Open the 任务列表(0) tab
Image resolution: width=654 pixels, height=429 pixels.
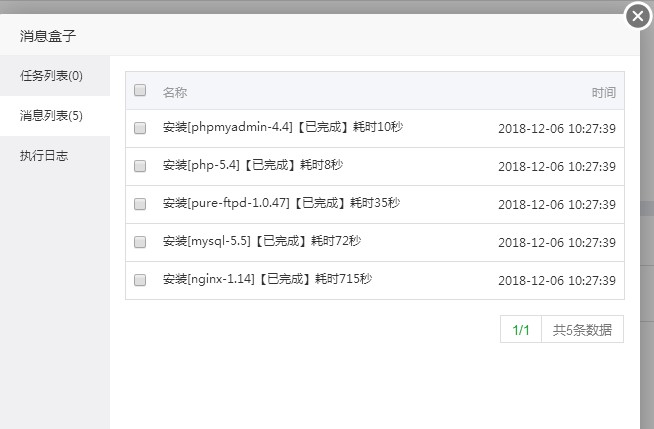[x=52, y=76]
